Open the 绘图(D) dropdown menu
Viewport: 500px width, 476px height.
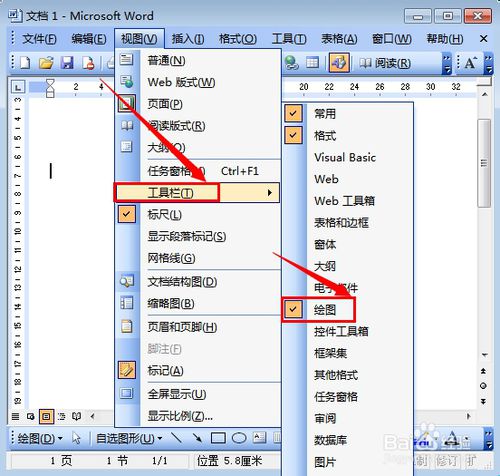(40, 438)
